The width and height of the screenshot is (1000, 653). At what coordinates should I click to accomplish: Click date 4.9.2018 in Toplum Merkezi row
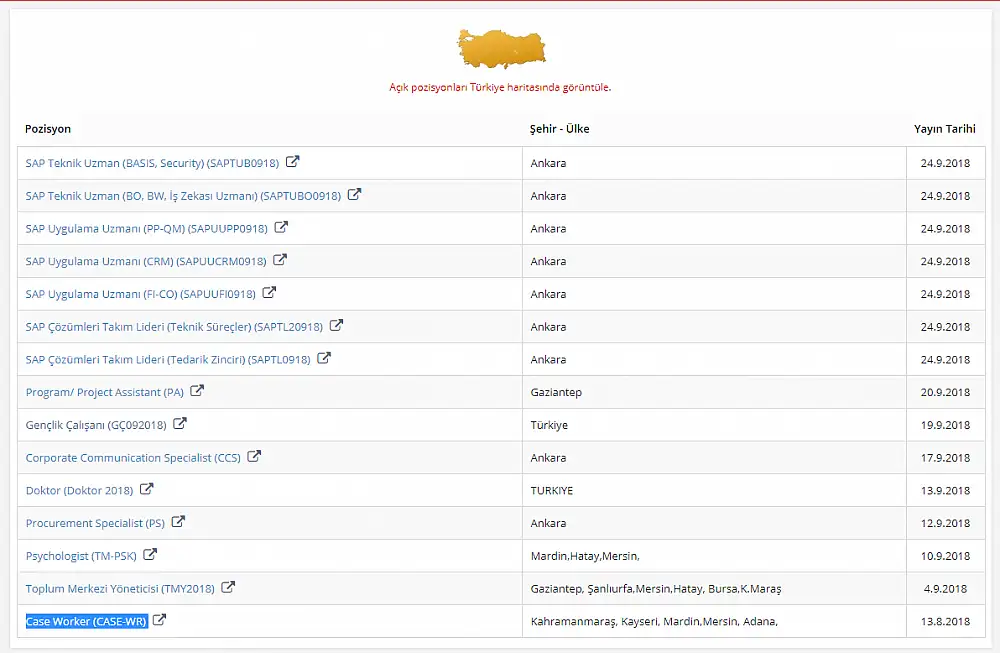[x=945, y=589]
